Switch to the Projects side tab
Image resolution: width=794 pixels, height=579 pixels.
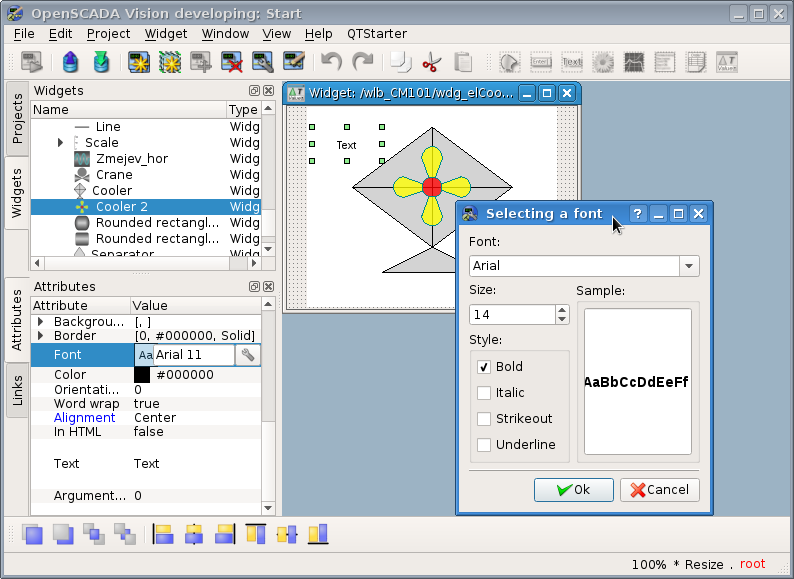[x=17, y=118]
